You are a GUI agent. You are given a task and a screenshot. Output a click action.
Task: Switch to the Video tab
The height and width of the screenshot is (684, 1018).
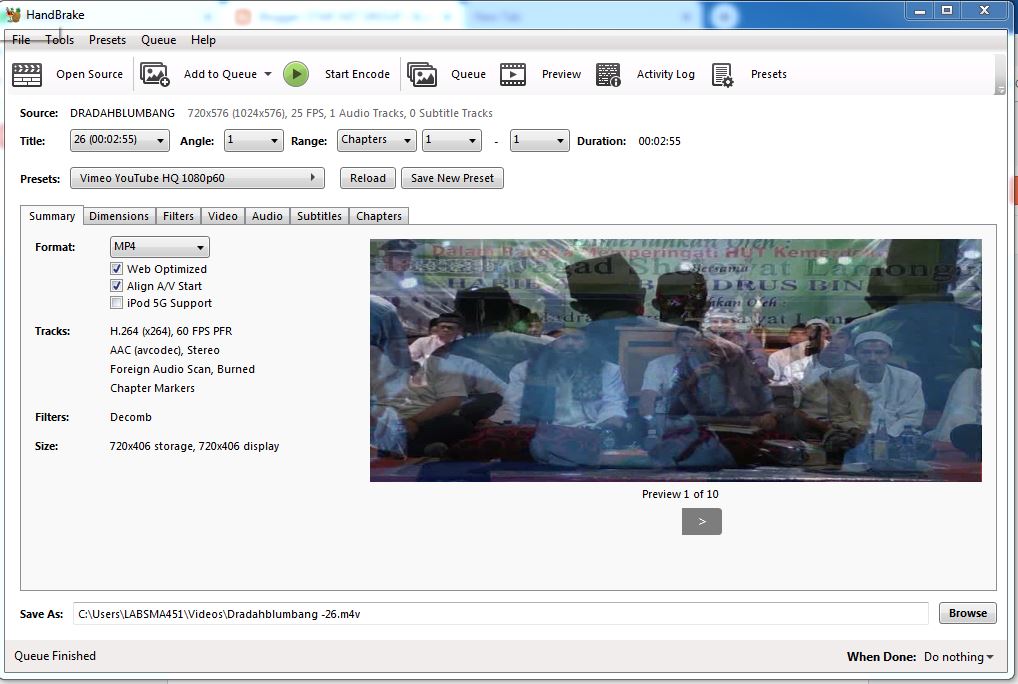pos(223,216)
